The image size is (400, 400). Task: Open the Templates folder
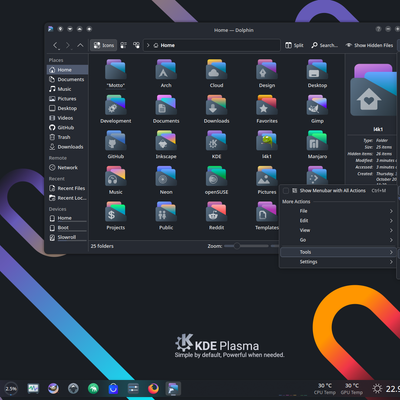click(267, 216)
